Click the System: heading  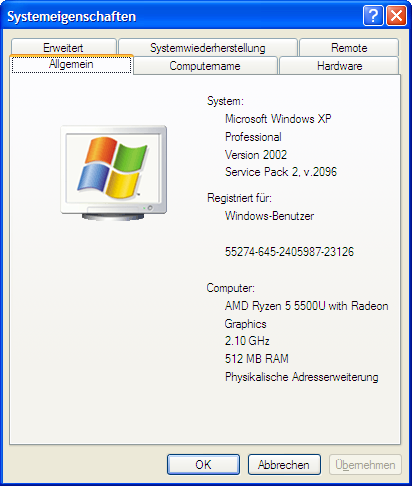point(225,101)
